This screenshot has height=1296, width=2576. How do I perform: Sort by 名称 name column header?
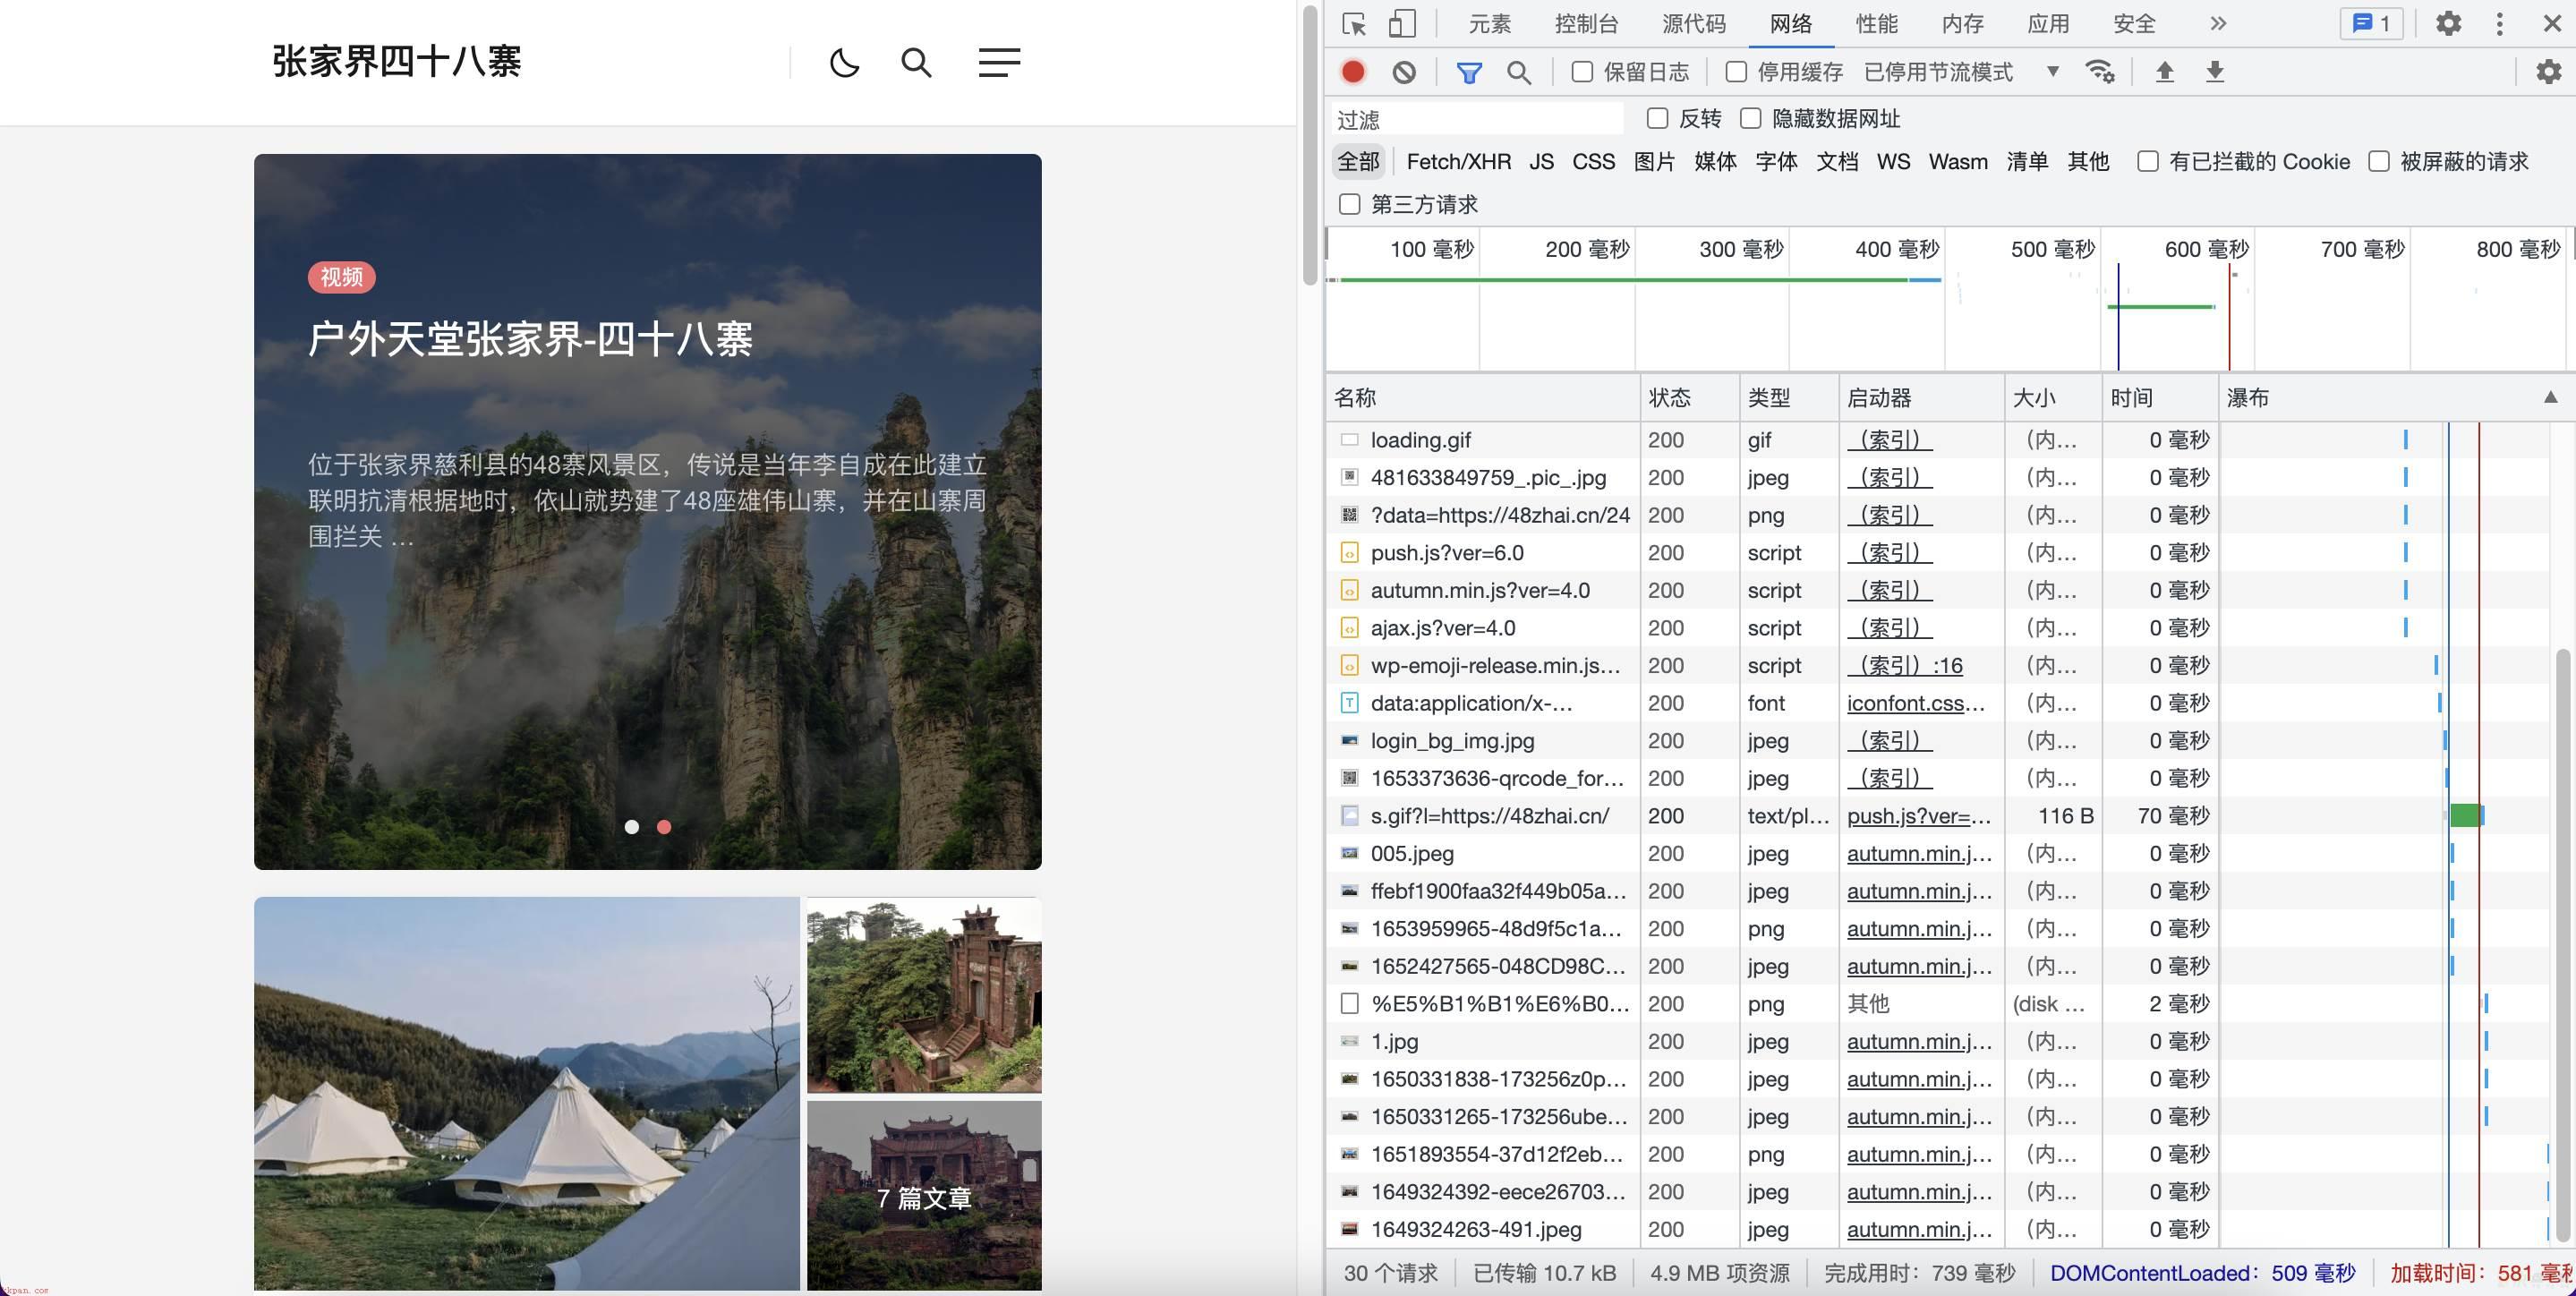coord(1483,398)
